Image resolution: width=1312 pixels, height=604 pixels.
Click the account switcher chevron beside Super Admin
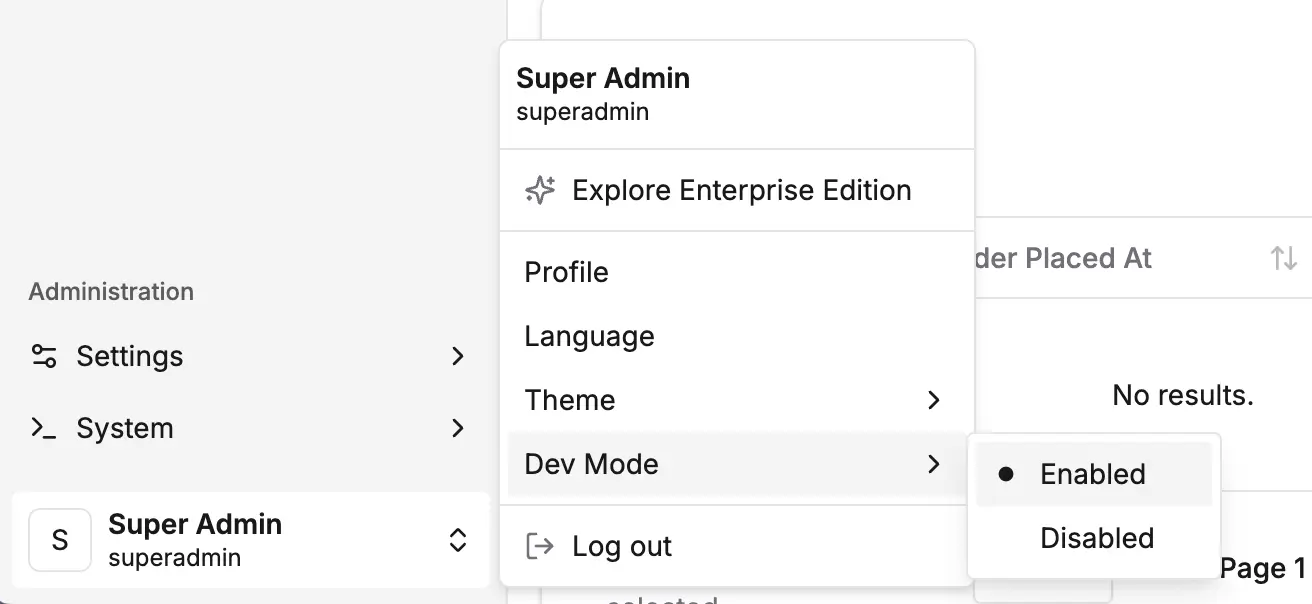457,540
